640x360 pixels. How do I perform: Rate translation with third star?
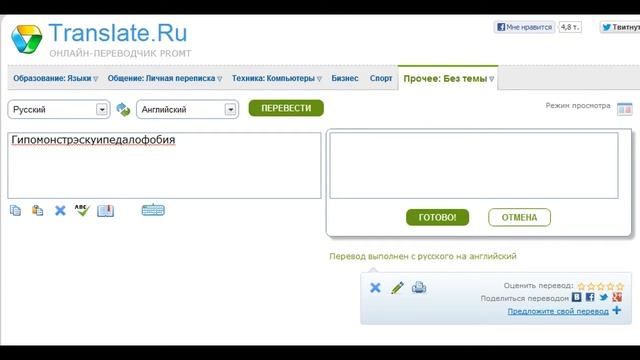[601, 286]
